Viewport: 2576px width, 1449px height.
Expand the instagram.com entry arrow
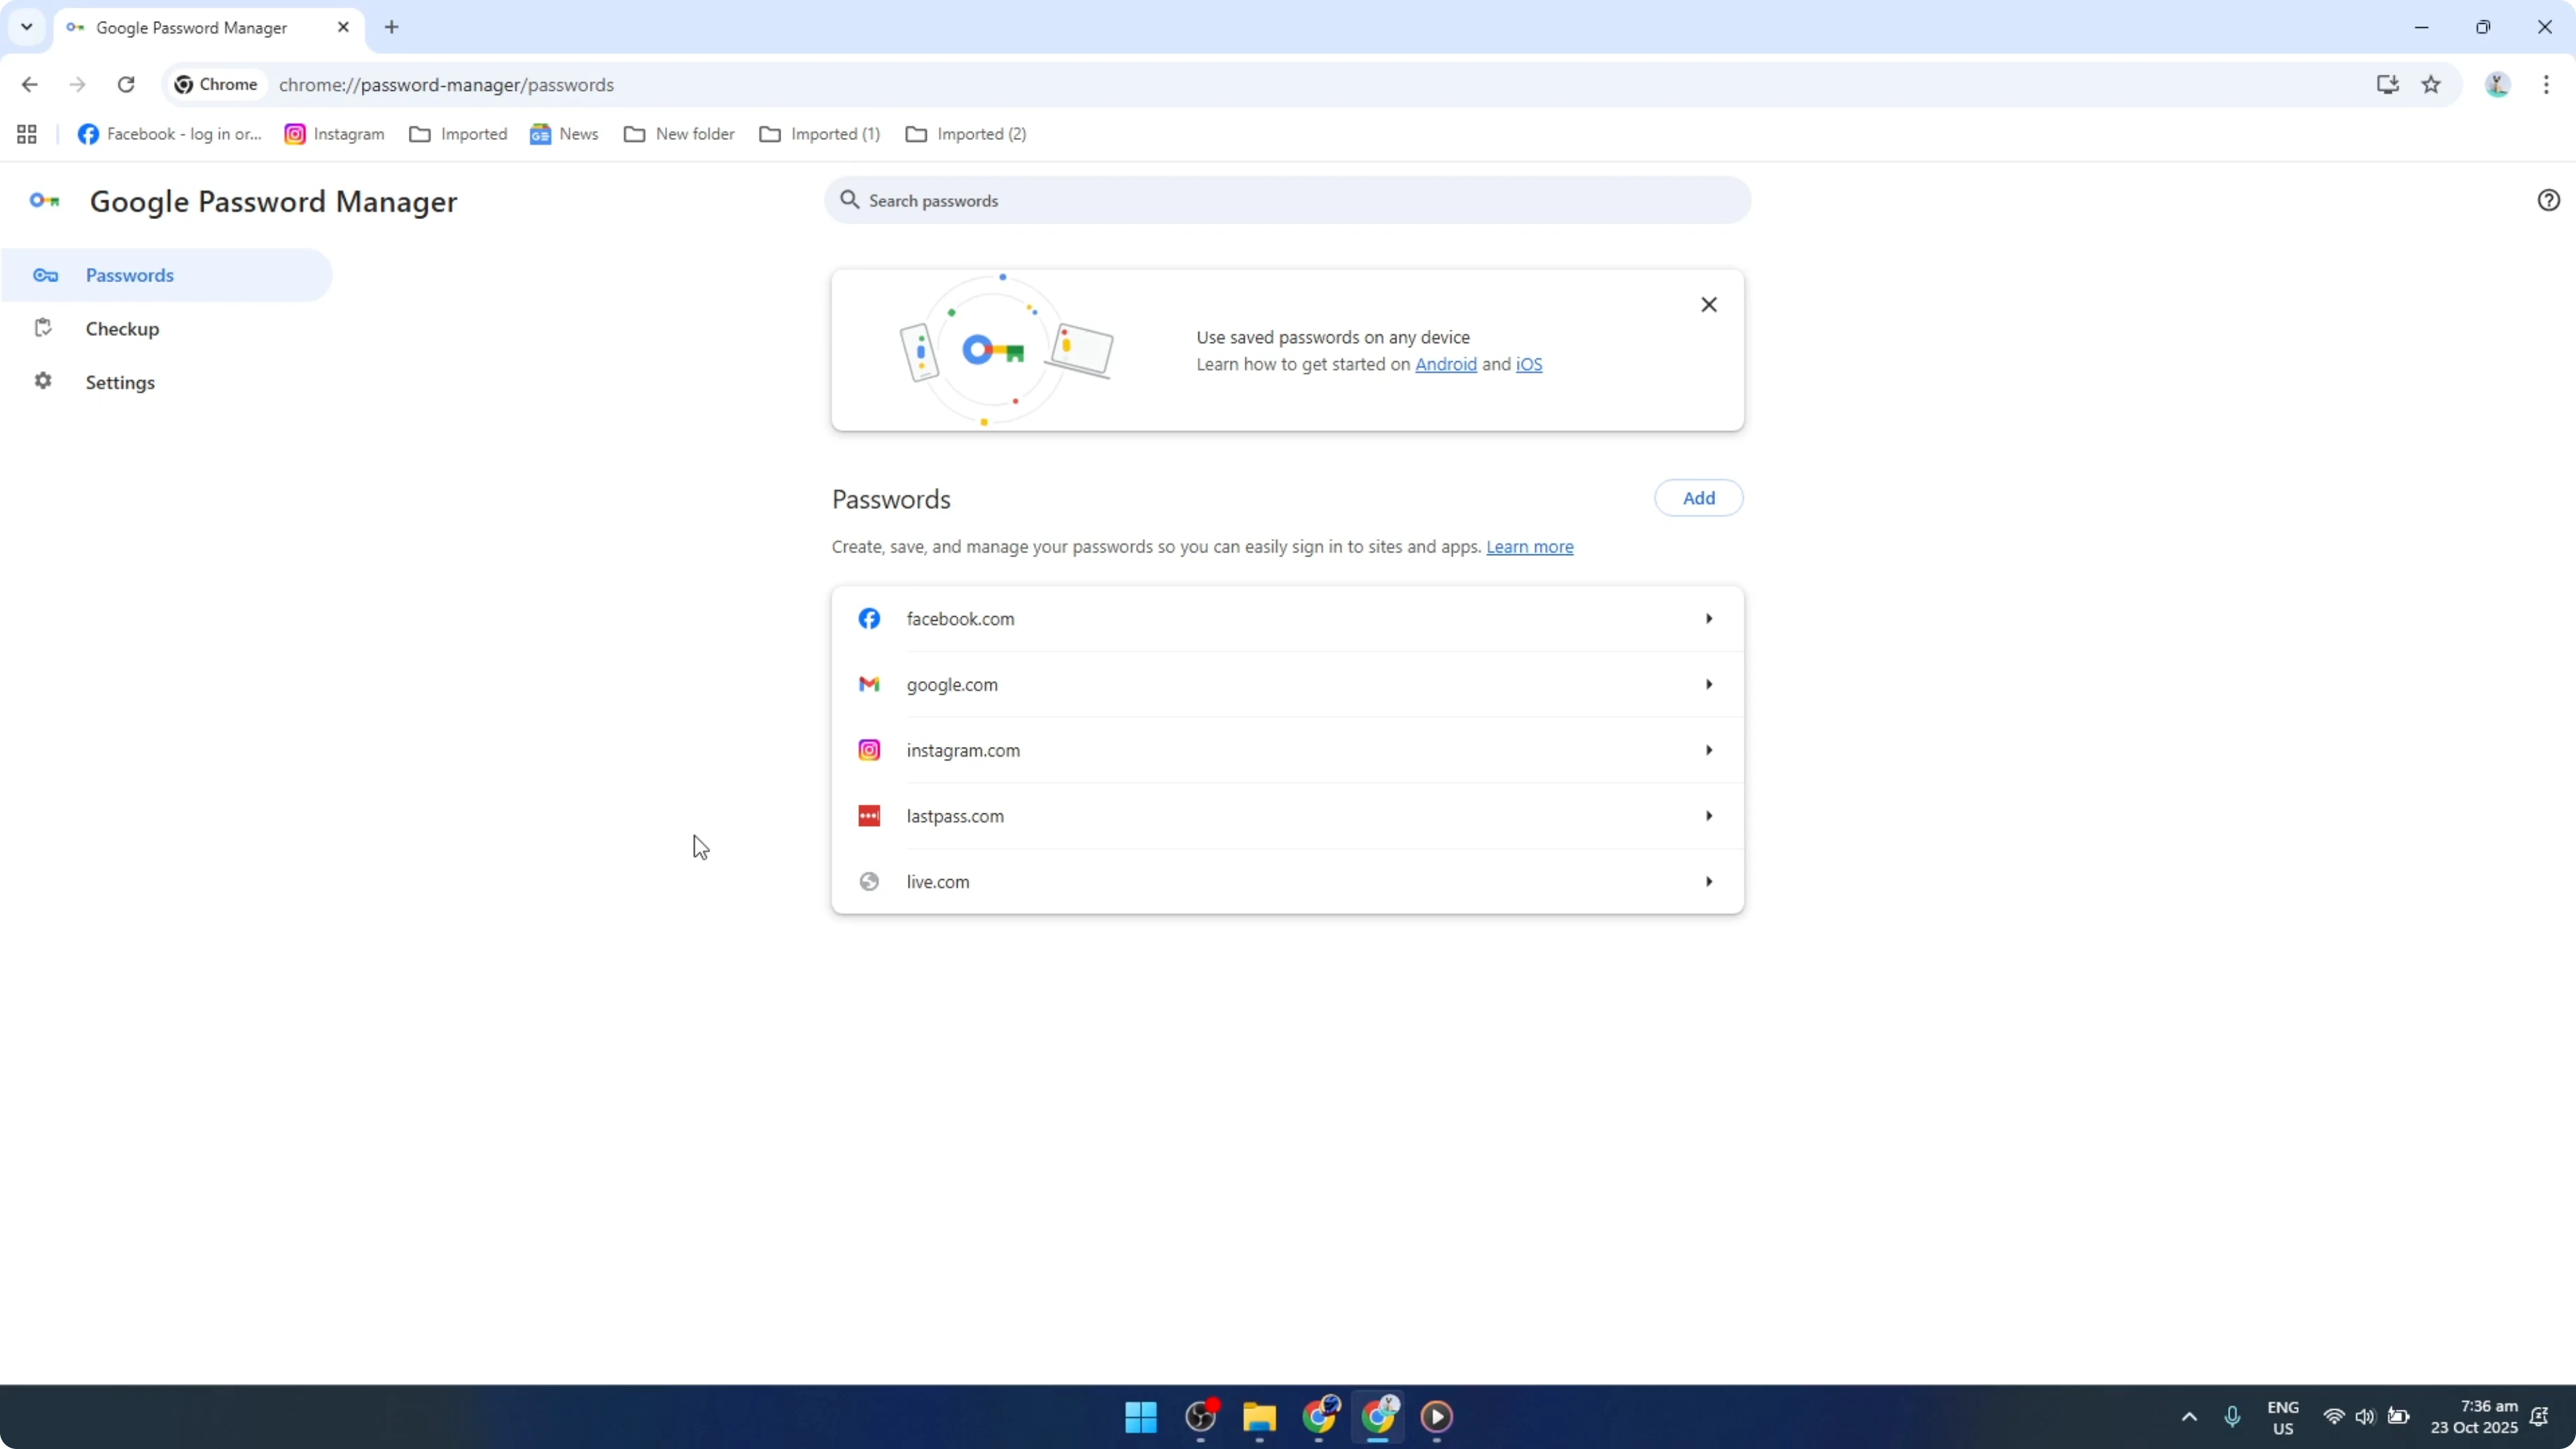[x=1709, y=750]
